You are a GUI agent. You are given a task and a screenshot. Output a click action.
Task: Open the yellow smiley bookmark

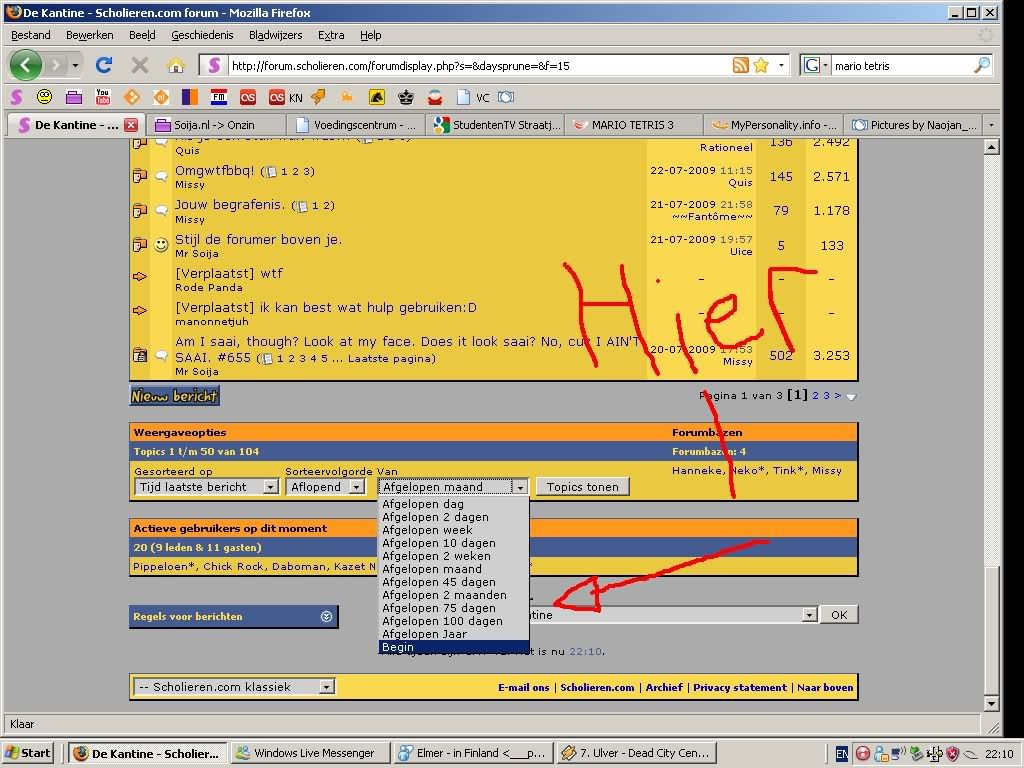(x=44, y=97)
